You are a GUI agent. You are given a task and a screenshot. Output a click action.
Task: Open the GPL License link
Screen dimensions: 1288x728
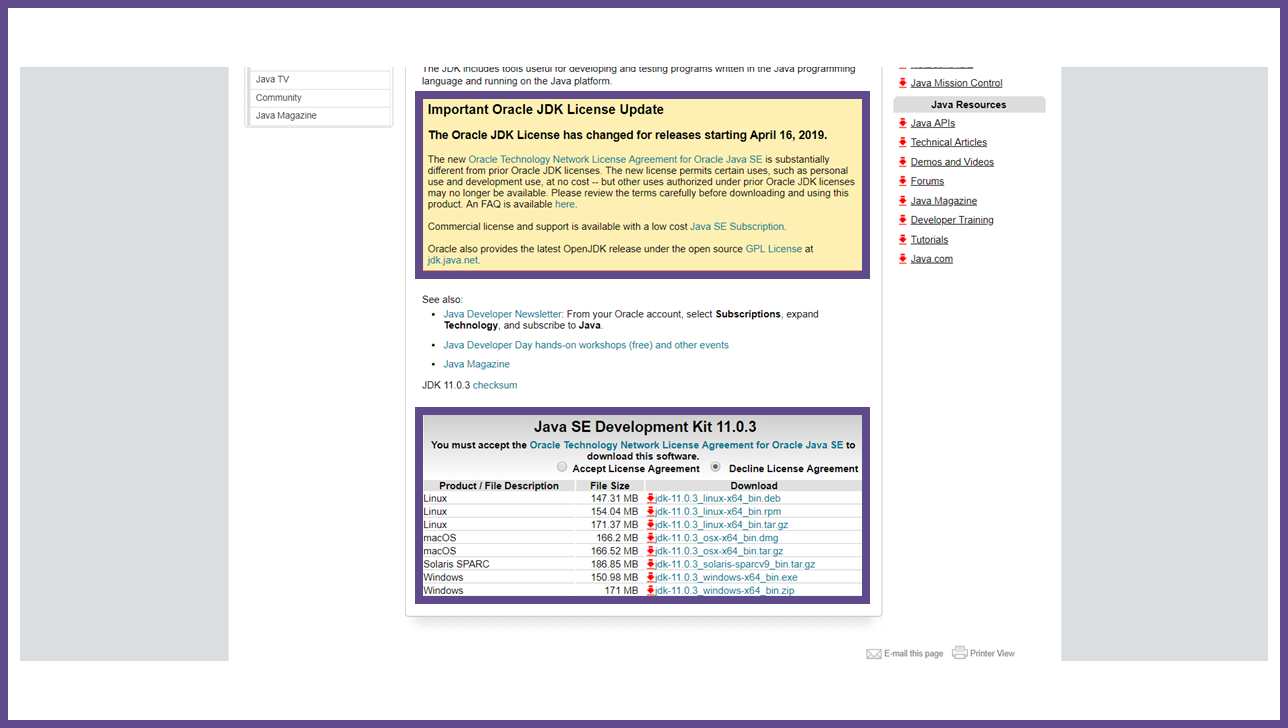pyautogui.click(x=774, y=249)
